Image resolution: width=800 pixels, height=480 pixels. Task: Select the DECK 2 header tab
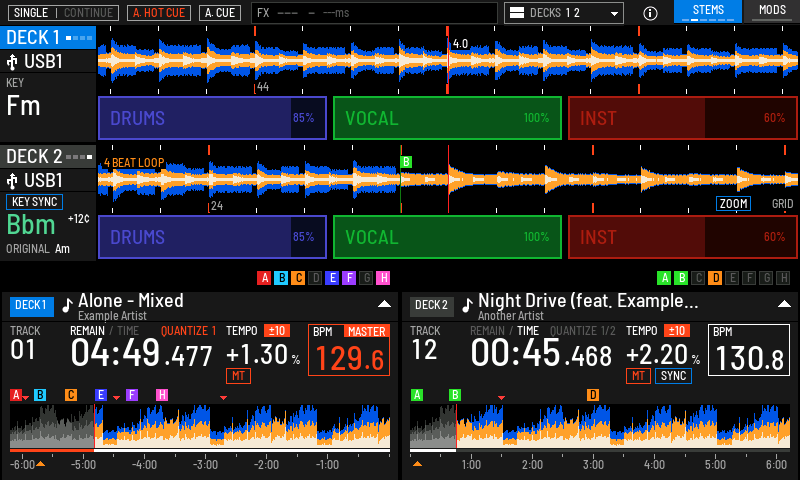click(48, 157)
